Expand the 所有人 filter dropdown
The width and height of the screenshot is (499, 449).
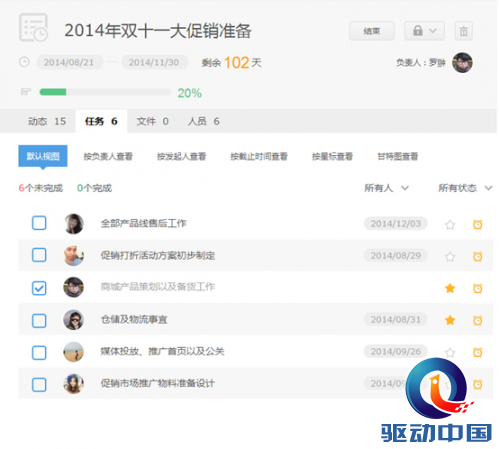coord(386,188)
